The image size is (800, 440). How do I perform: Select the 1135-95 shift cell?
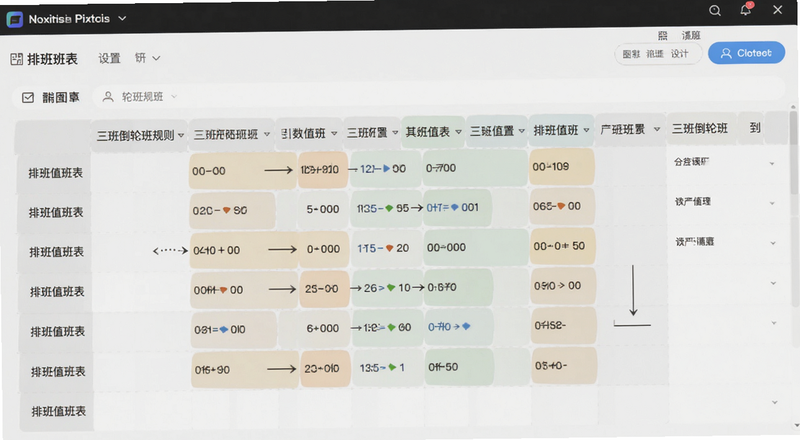pos(386,208)
